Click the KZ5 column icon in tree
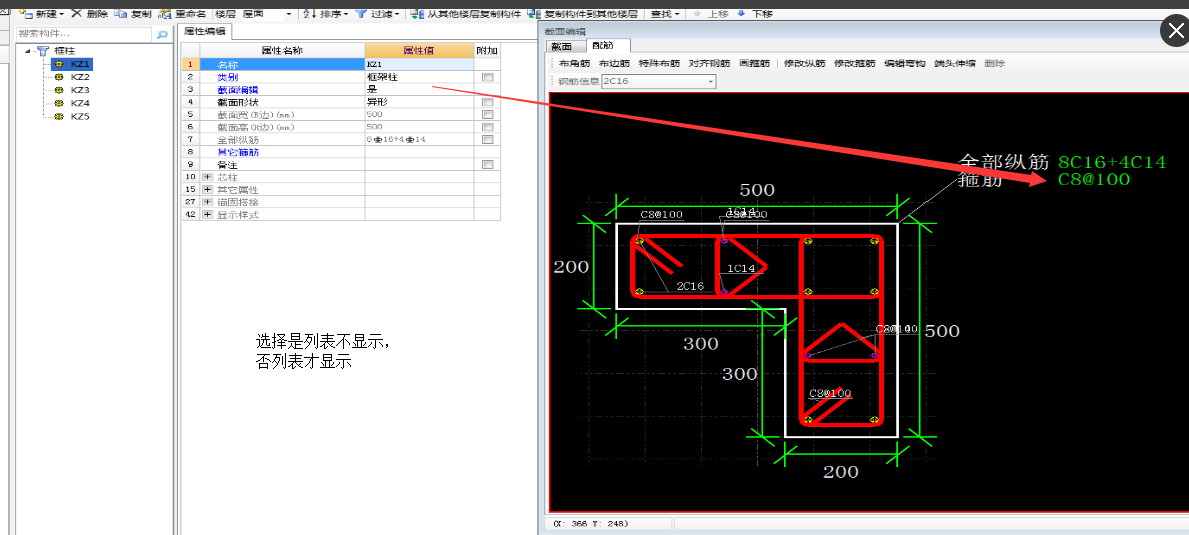Image resolution: width=1189 pixels, height=535 pixels. (x=58, y=116)
